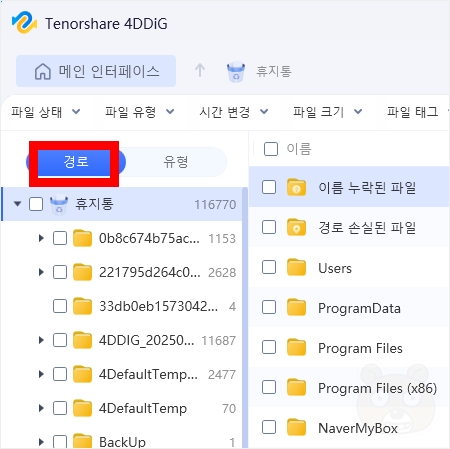The height and width of the screenshot is (449, 450).
Task: Check the 경로 손실된 파일 checkbox
Action: pyautogui.click(x=269, y=227)
